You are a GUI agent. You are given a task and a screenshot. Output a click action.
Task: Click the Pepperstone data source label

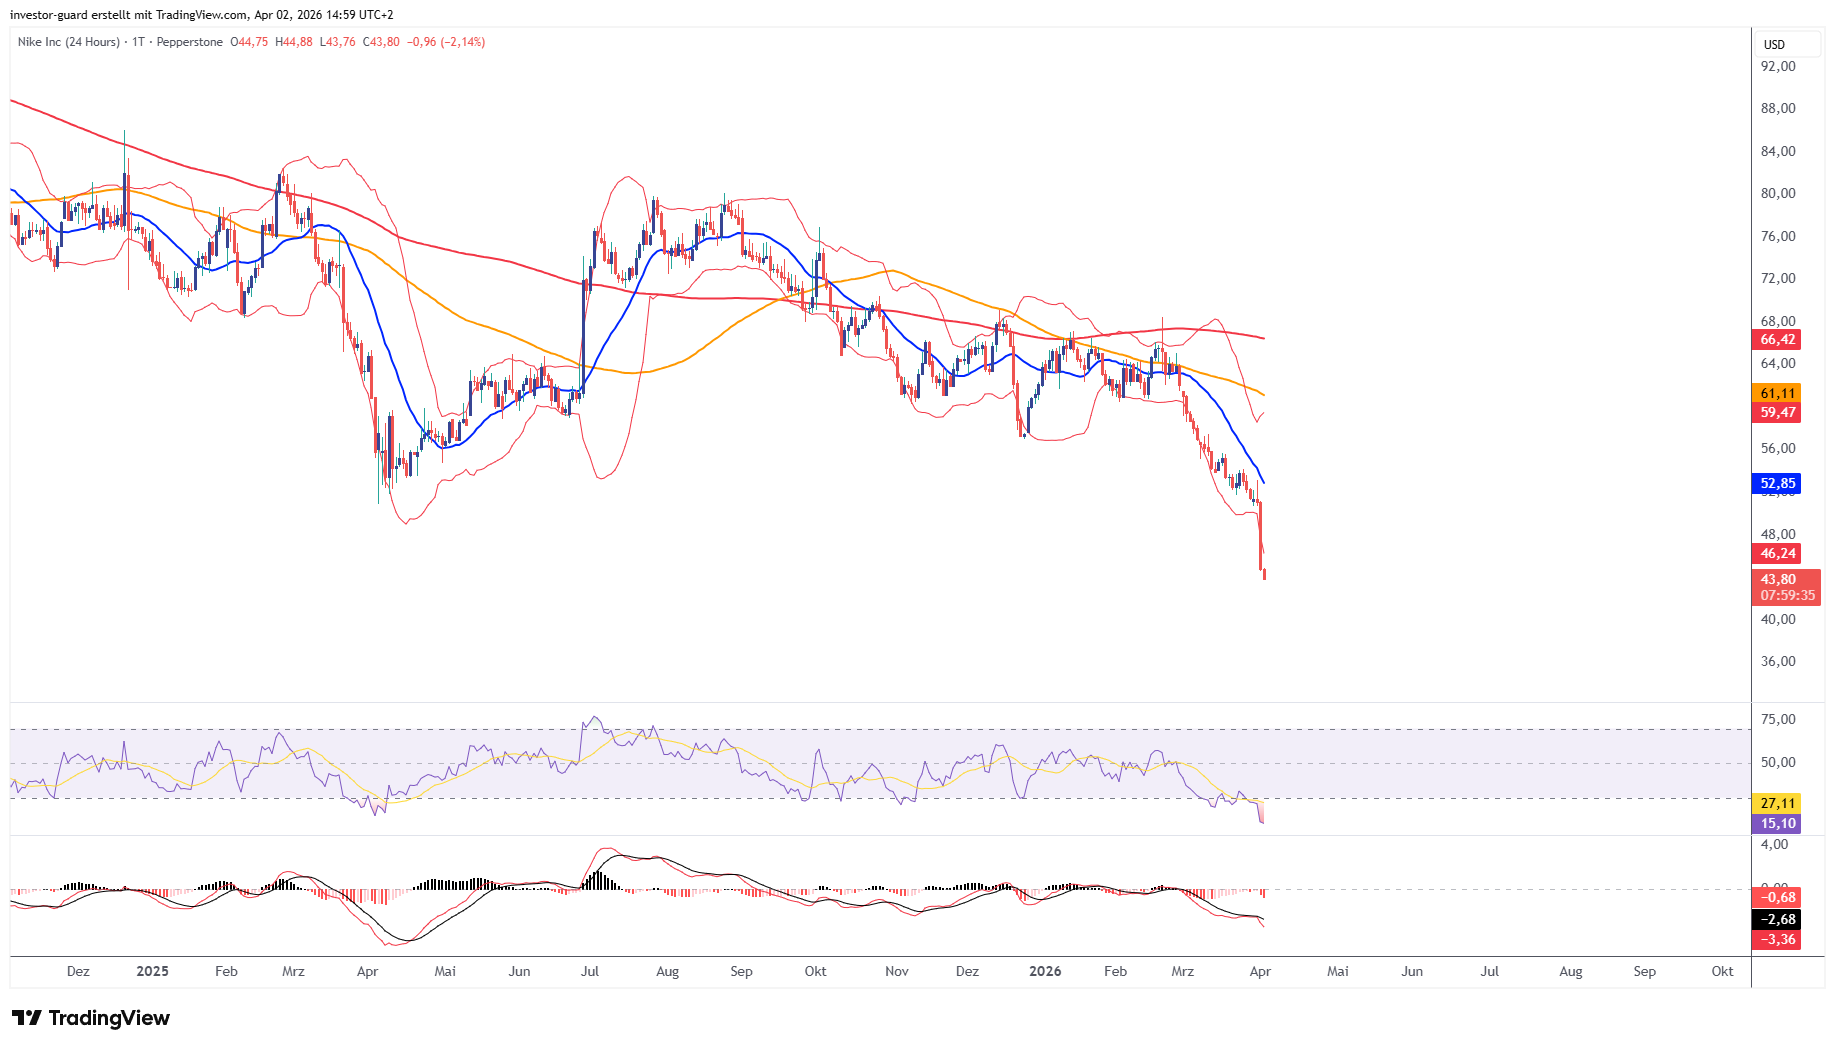190,42
